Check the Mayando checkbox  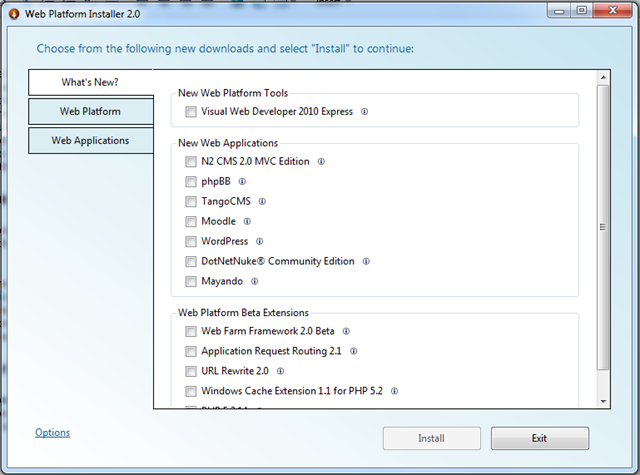(x=191, y=282)
